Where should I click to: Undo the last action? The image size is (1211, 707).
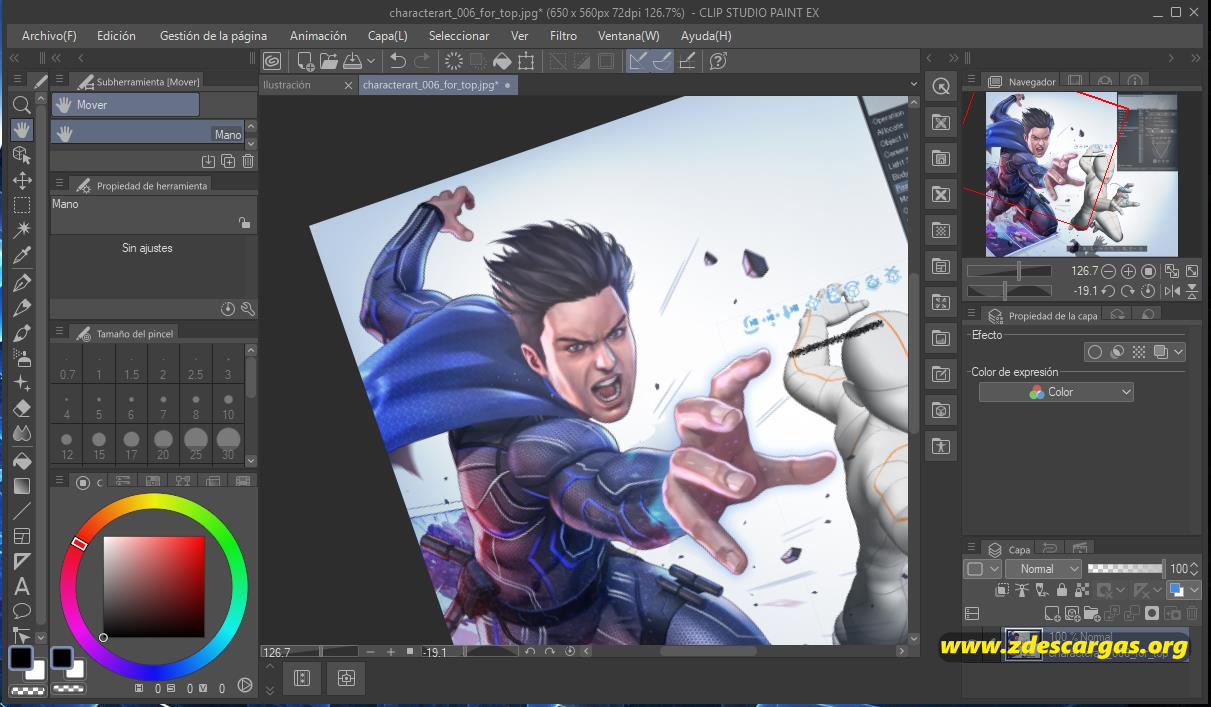point(398,61)
